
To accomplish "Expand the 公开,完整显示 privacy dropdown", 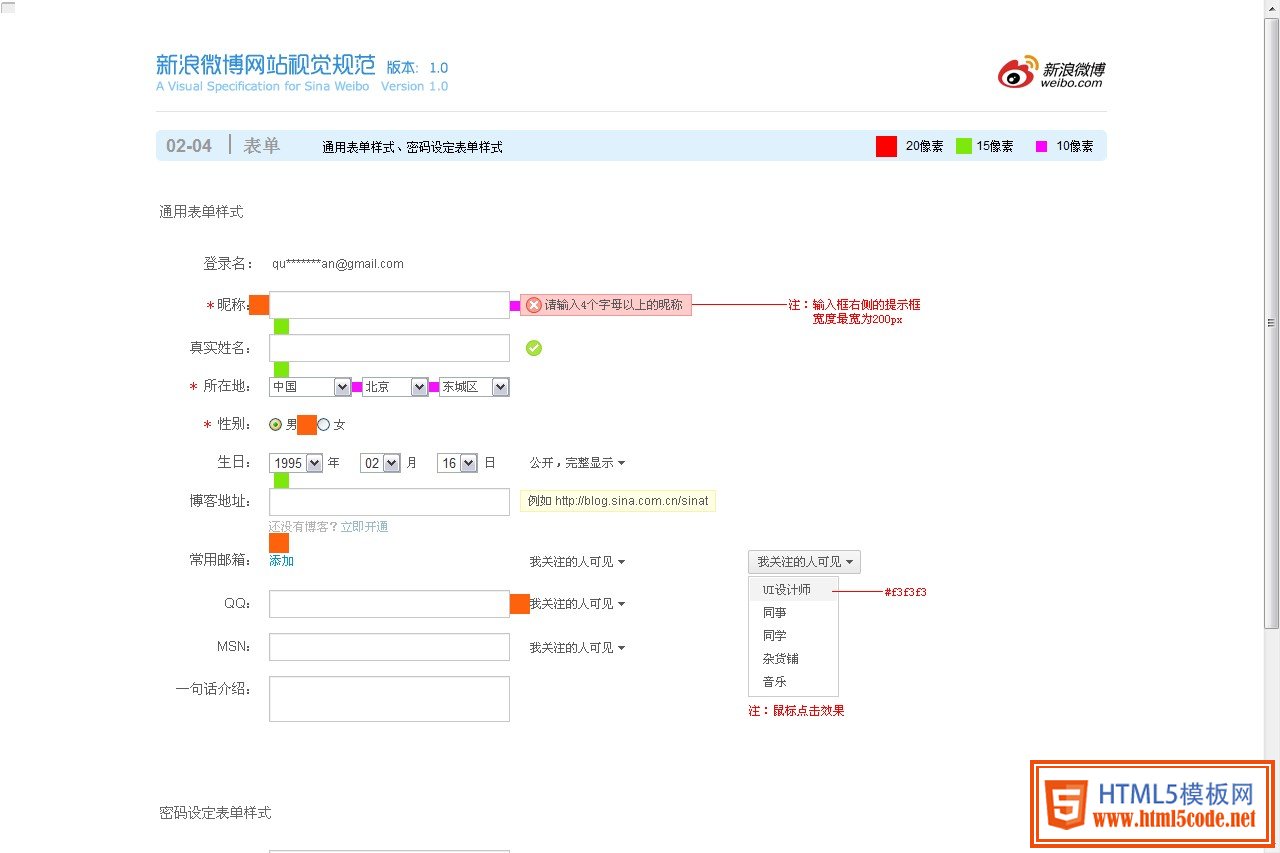I will pyautogui.click(x=577, y=463).
